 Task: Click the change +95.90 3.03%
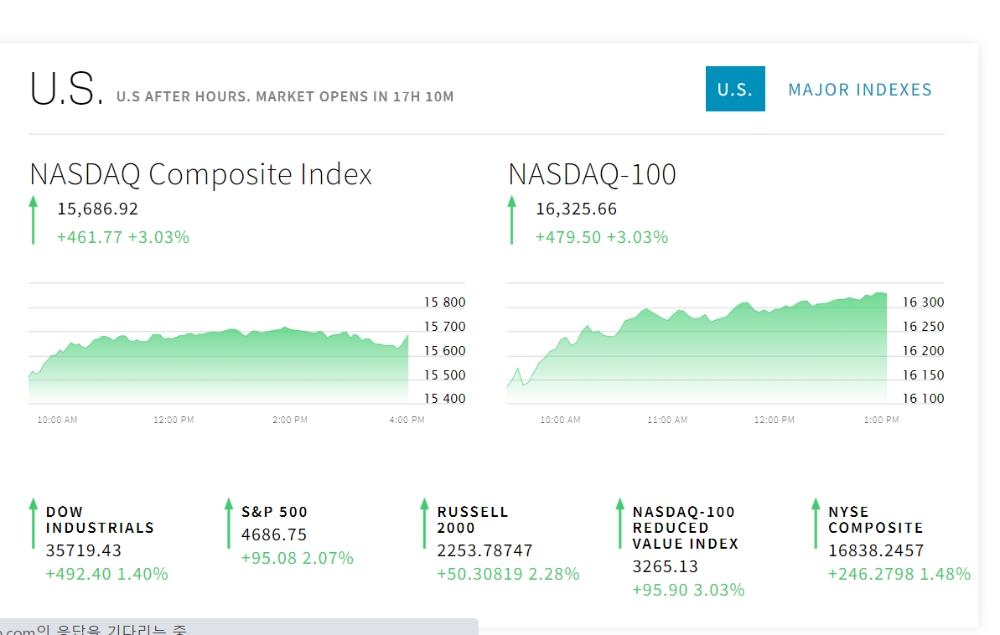click(x=688, y=590)
